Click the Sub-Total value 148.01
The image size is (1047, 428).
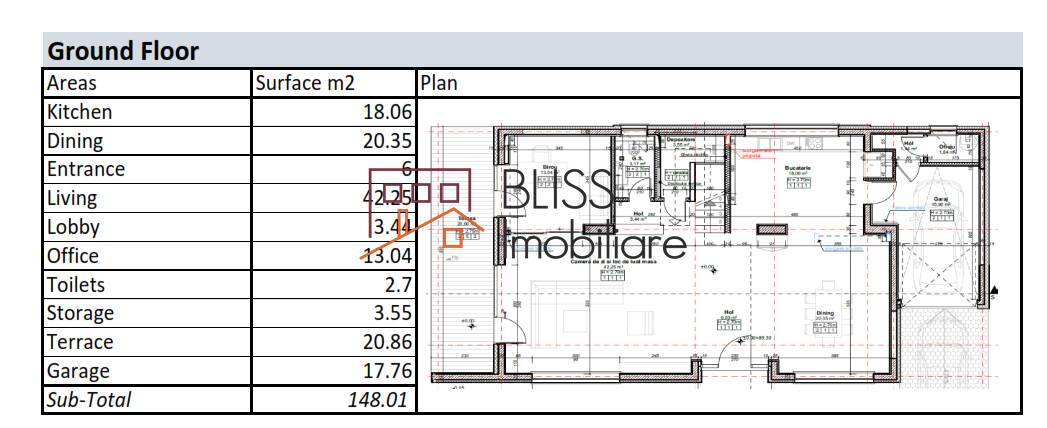[379, 401]
